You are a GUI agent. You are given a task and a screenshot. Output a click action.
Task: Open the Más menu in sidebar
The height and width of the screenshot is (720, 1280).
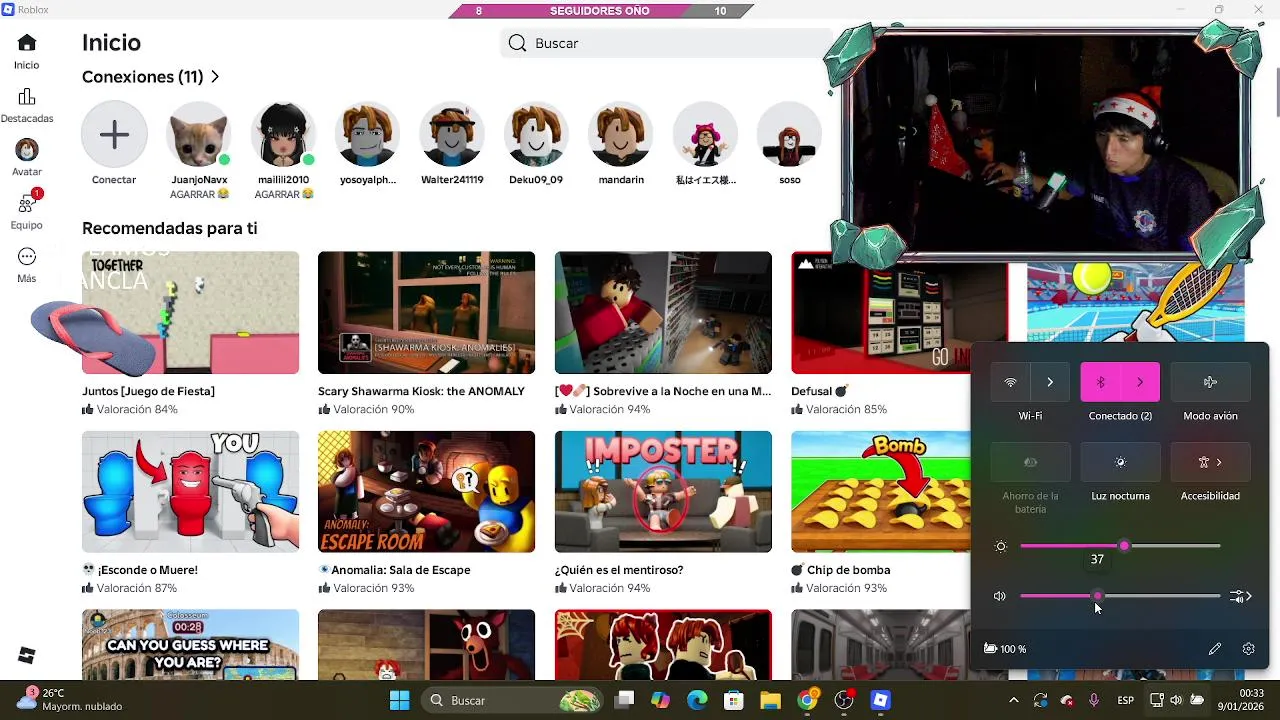tap(27, 265)
